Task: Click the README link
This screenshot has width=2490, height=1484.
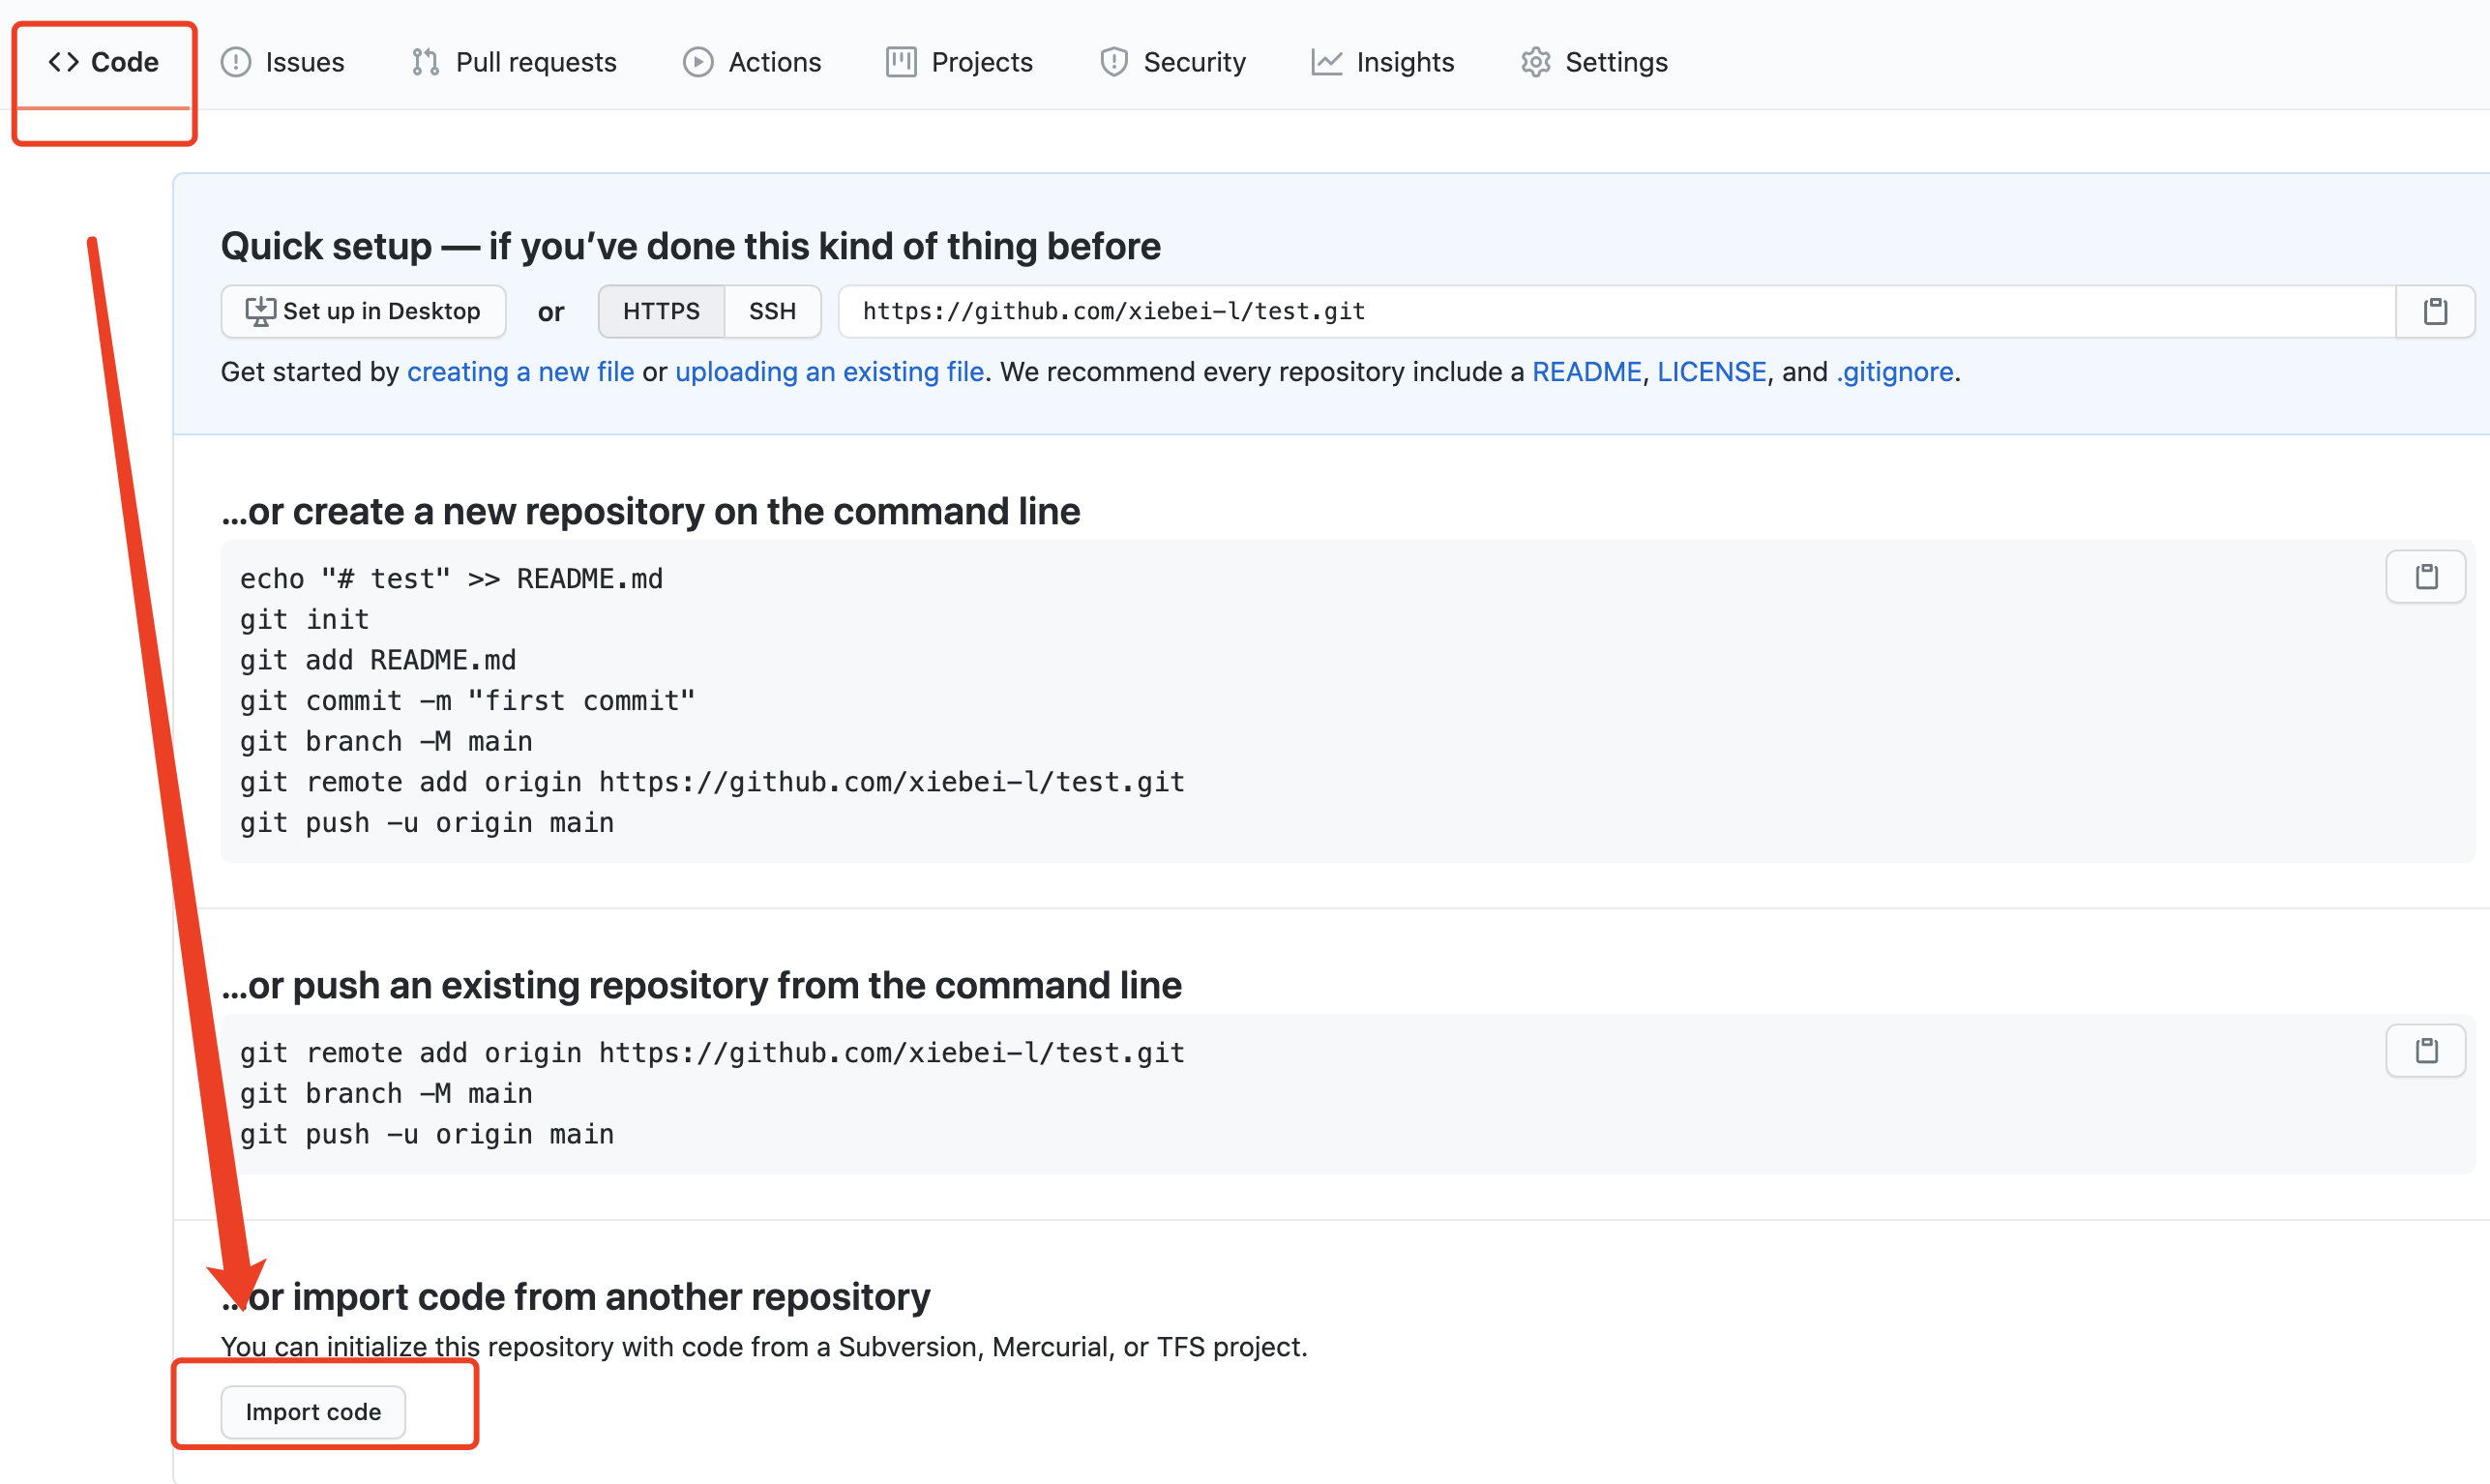Action: (1586, 372)
